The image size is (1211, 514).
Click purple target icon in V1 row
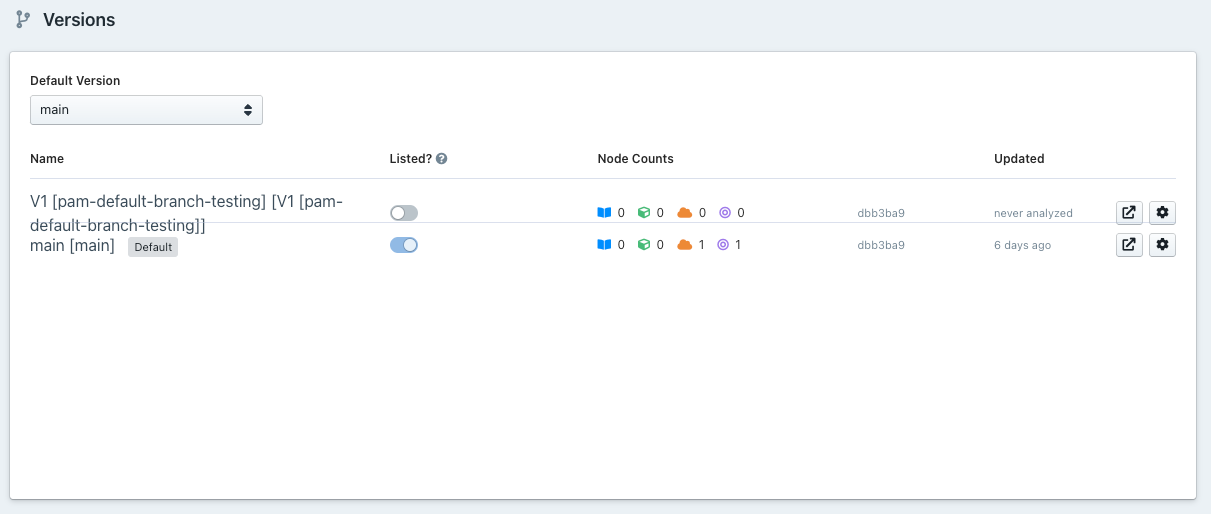[x=725, y=213]
